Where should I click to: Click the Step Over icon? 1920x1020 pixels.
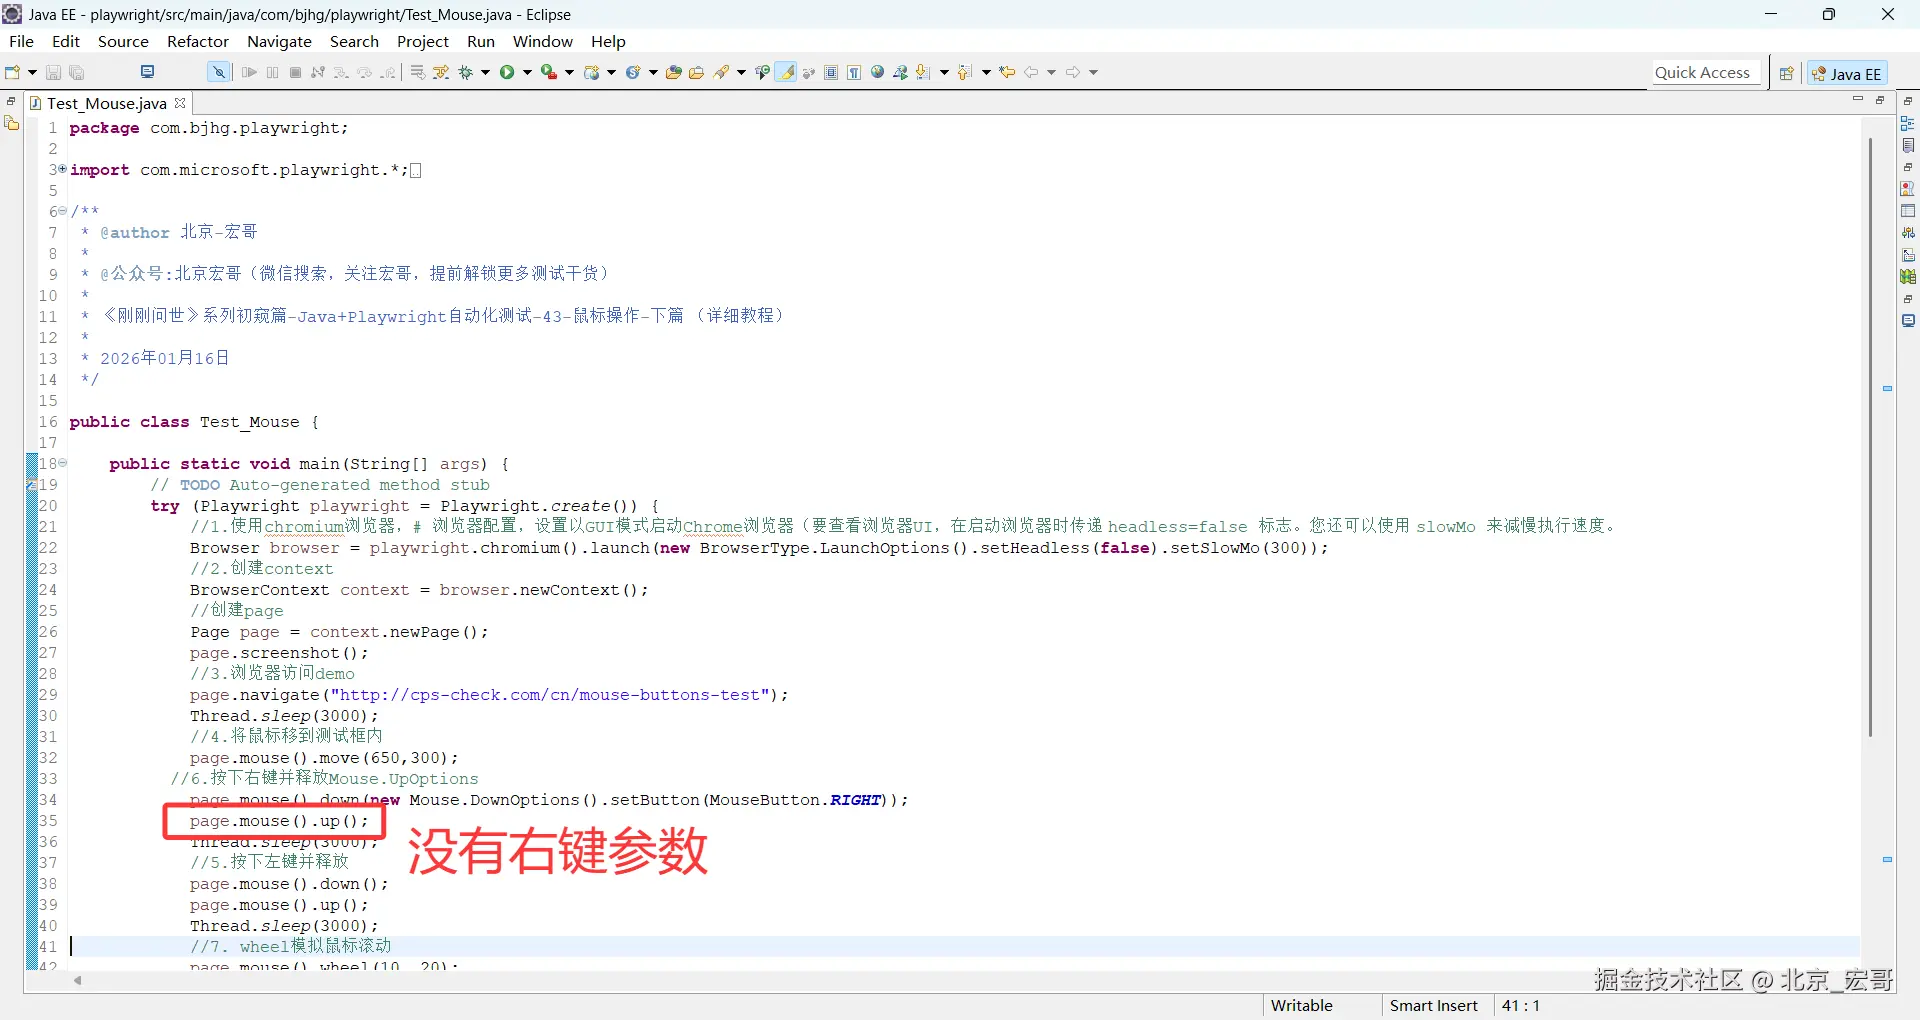click(x=364, y=72)
